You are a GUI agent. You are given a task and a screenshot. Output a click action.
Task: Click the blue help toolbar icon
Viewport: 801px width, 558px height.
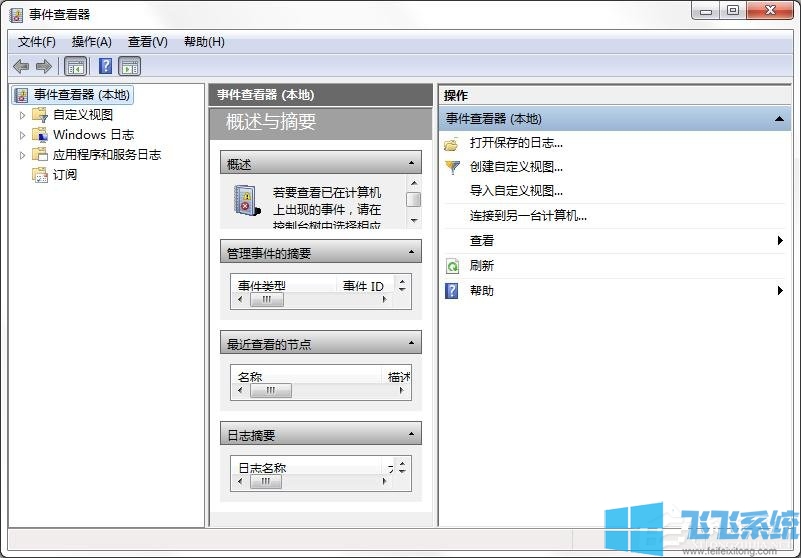tap(105, 66)
